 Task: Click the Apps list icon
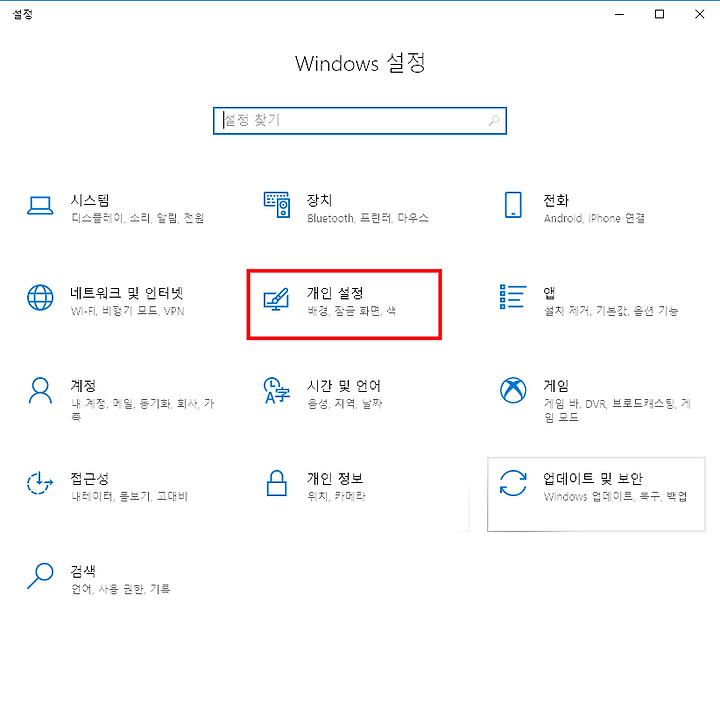pos(513,297)
